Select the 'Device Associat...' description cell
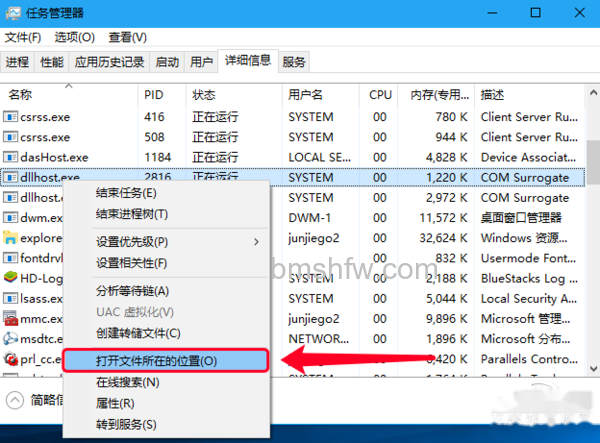The height and width of the screenshot is (443, 600). click(x=528, y=157)
